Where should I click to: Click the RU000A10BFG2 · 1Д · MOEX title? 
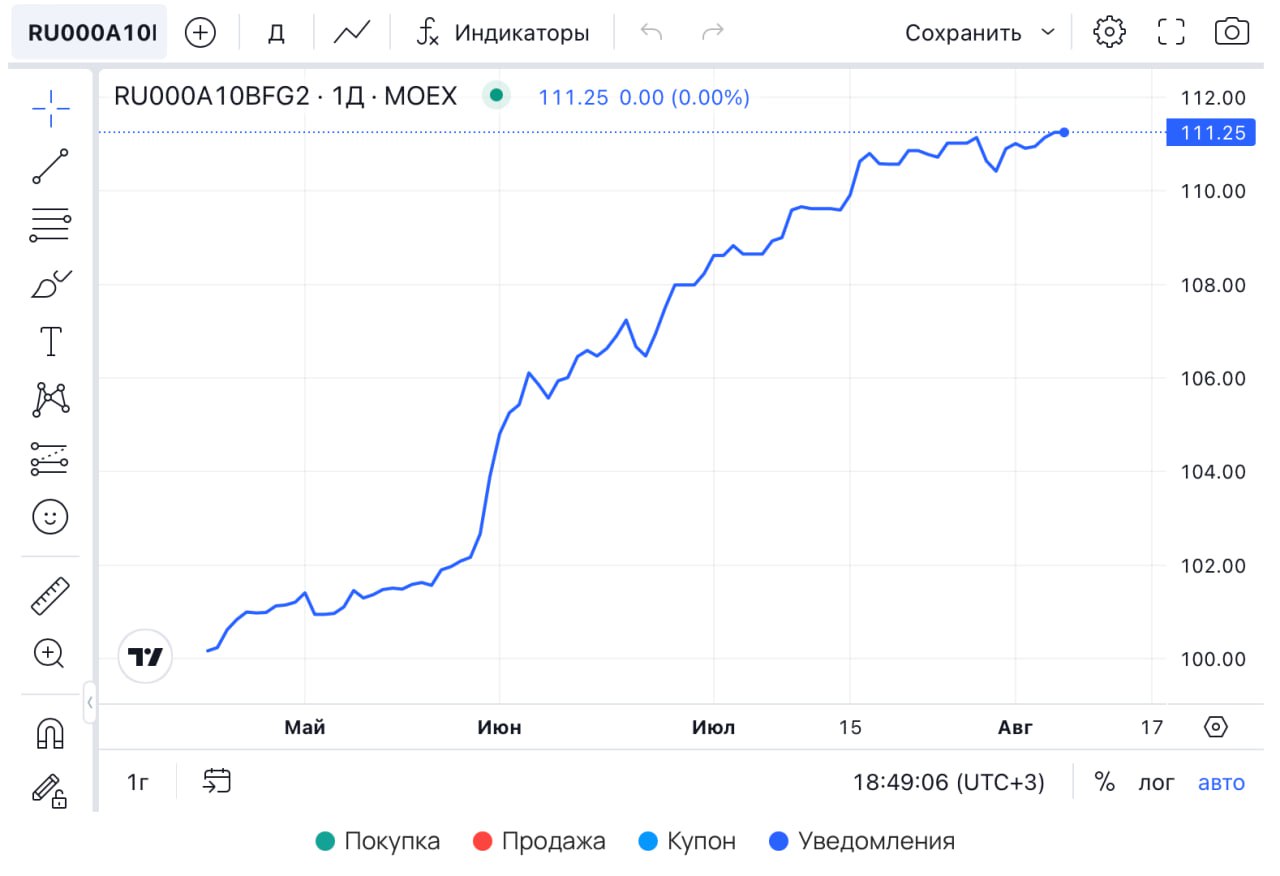coord(285,96)
